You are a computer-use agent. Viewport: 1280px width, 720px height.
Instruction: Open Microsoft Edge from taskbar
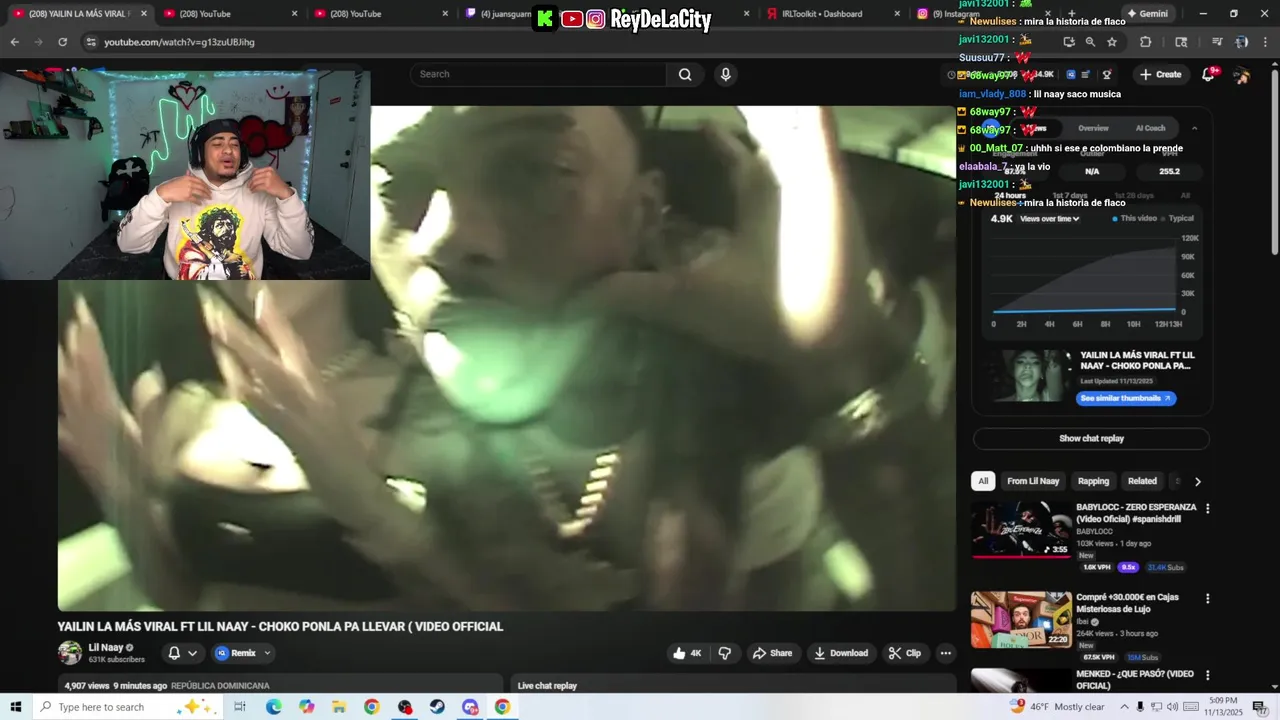(x=273, y=707)
